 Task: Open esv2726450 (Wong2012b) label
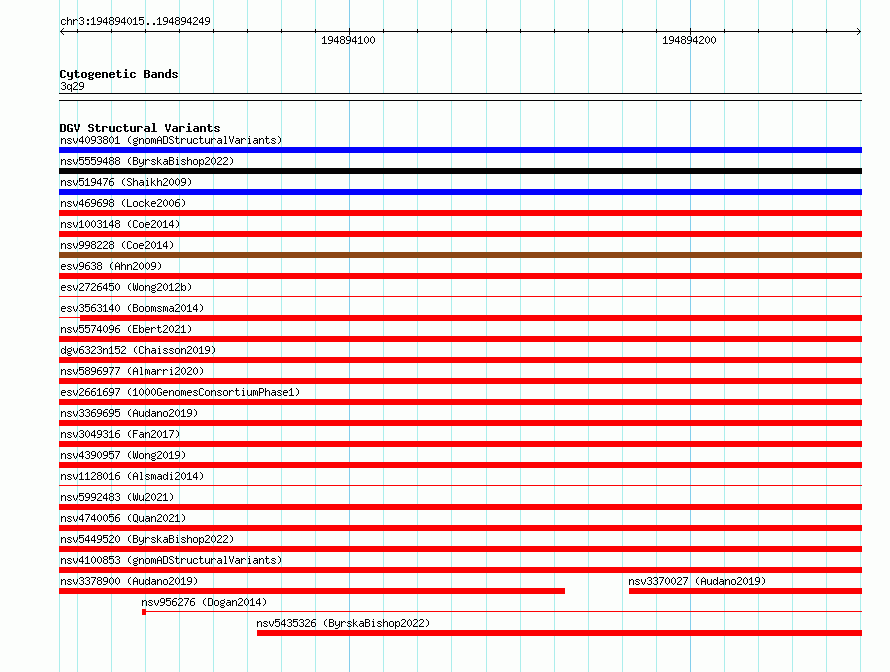coord(126,287)
